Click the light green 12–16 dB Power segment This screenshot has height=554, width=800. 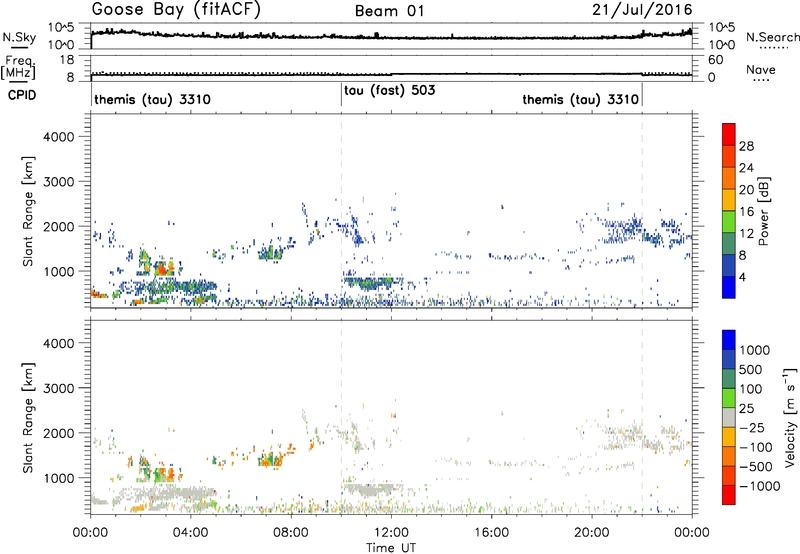729,221
